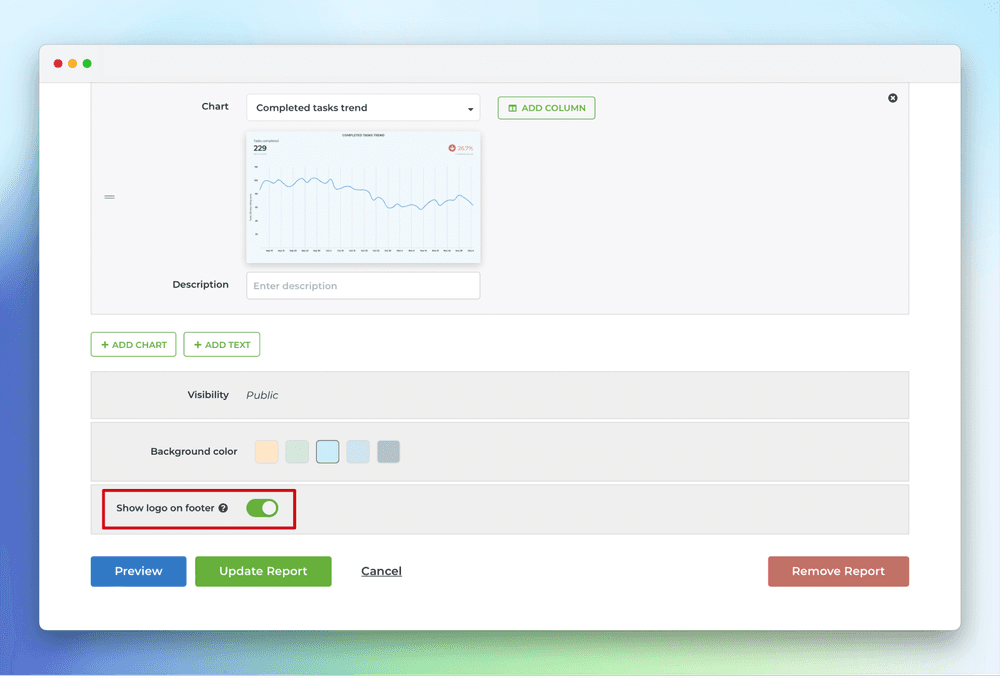
Task: Pick the gray background color swatch
Action: click(x=388, y=451)
